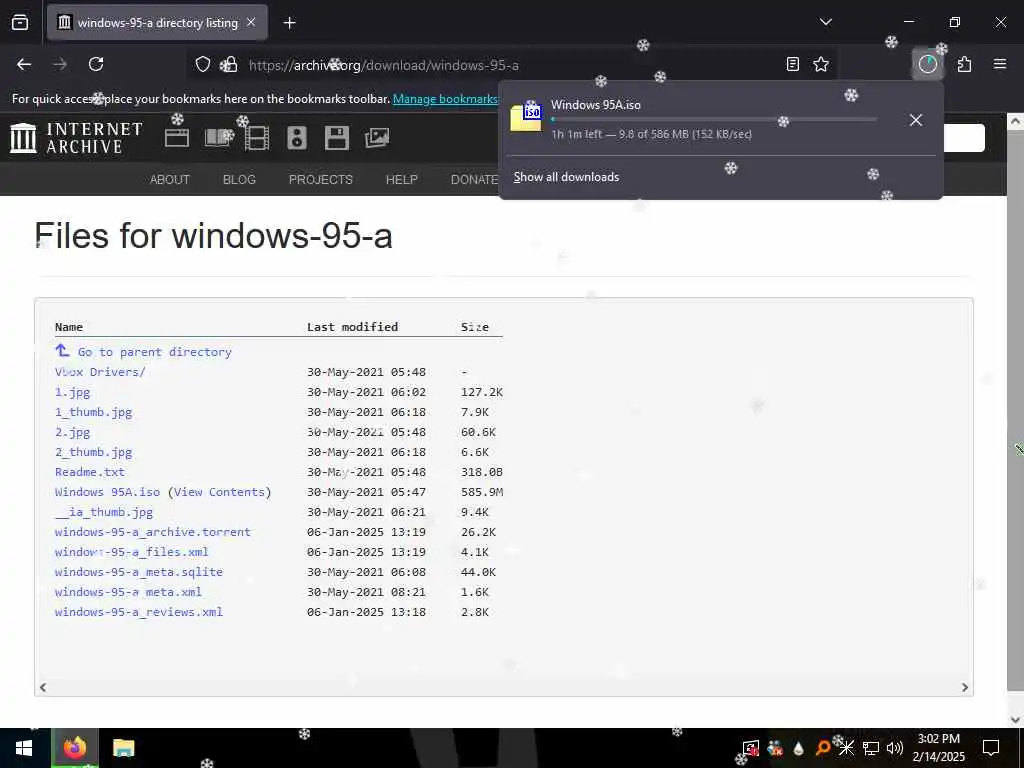Open the Archive audio speaker icon
1024x768 pixels.
296,138
